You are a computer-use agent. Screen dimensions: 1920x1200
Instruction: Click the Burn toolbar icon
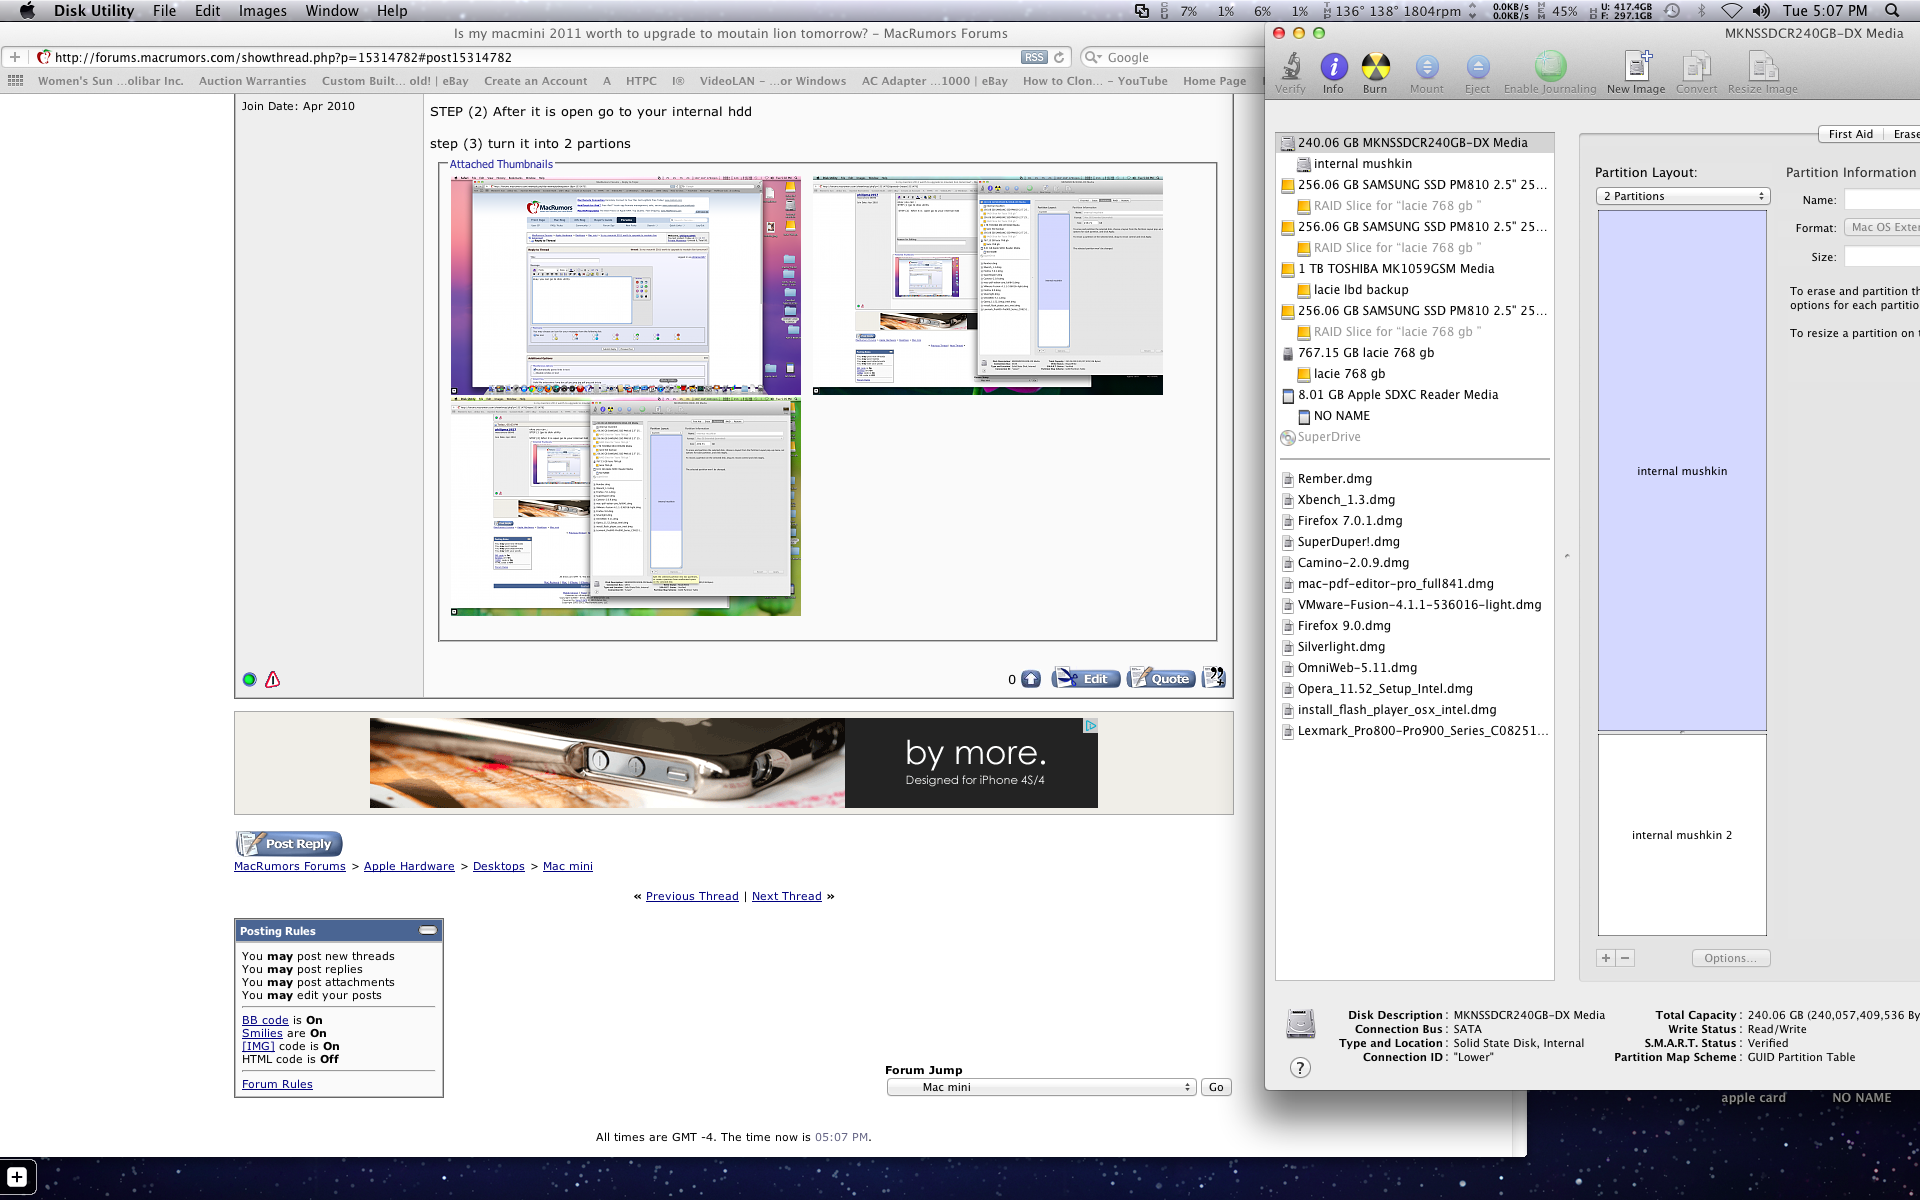(1375, 72)
